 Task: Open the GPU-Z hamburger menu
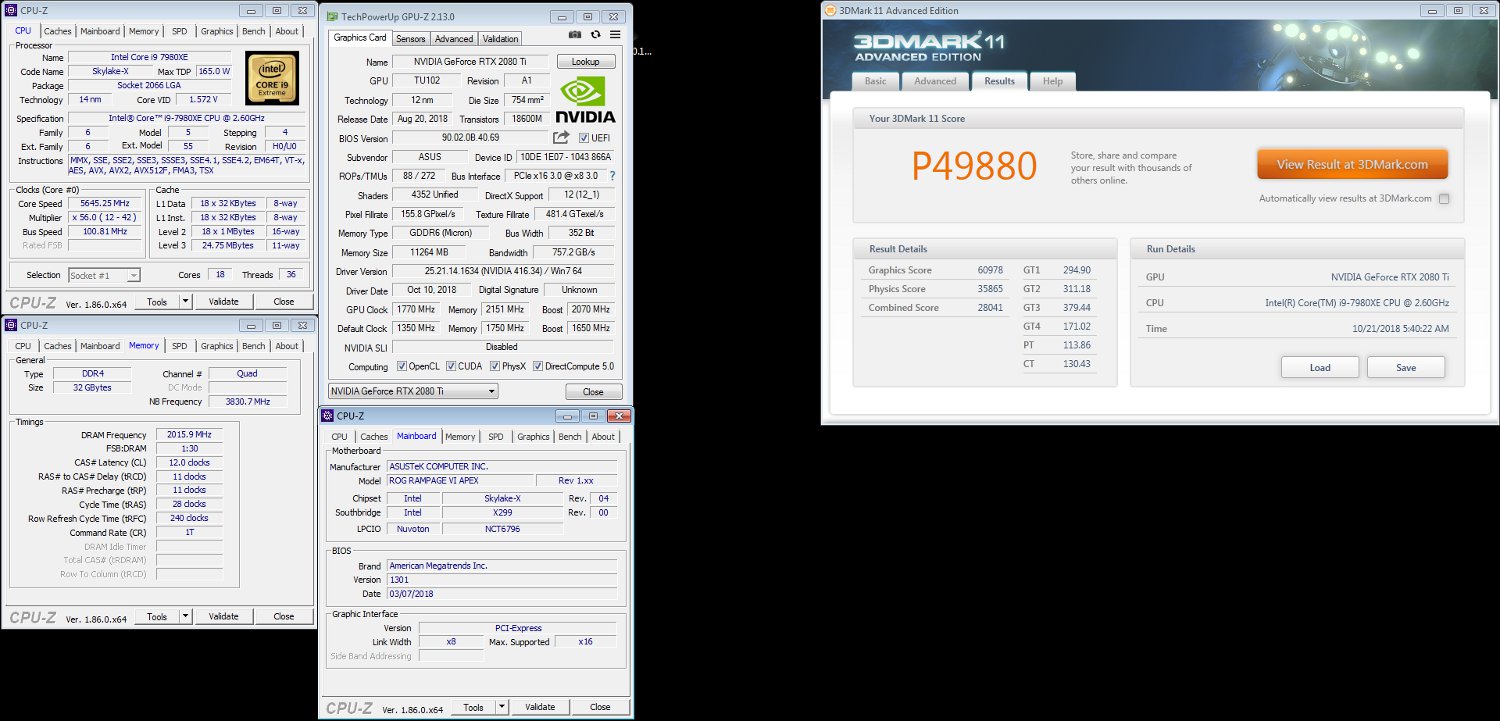615,34
